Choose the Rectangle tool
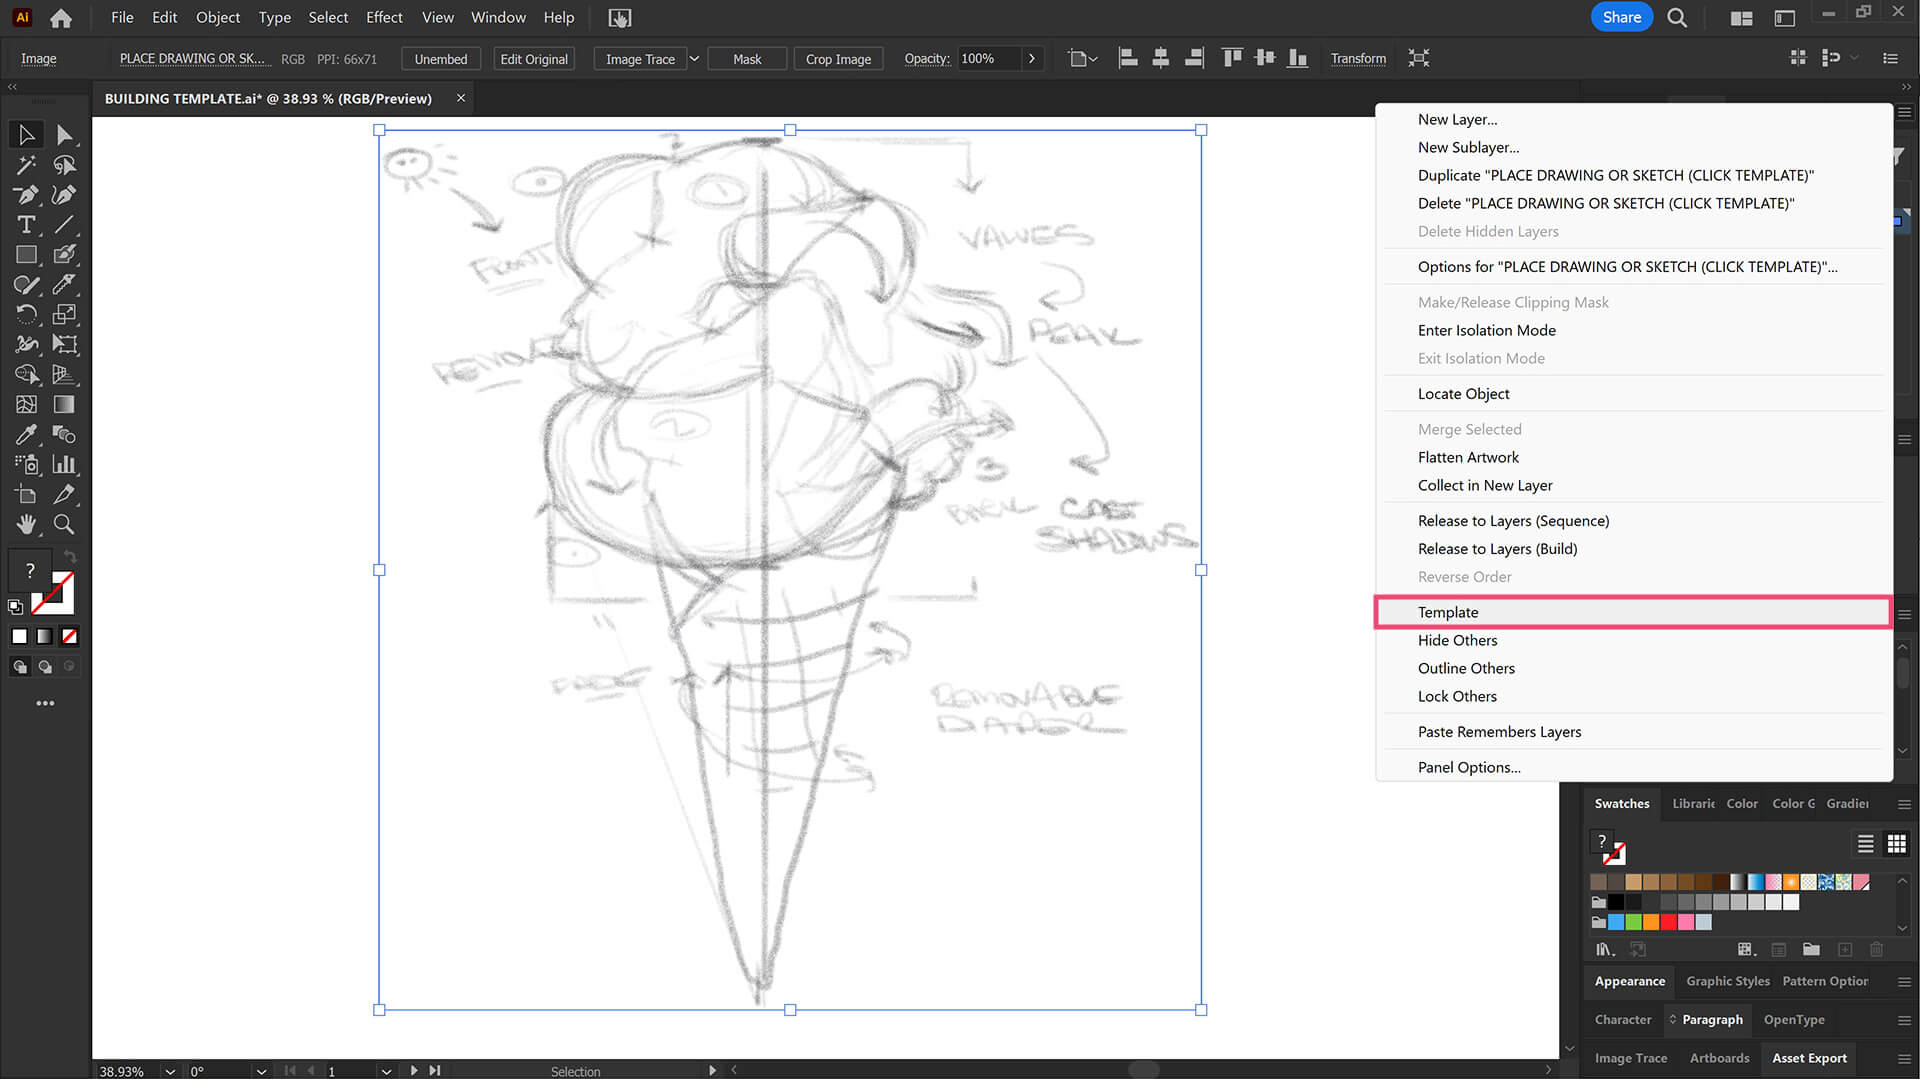1920x1079 pixels. (x=26, y=255)
